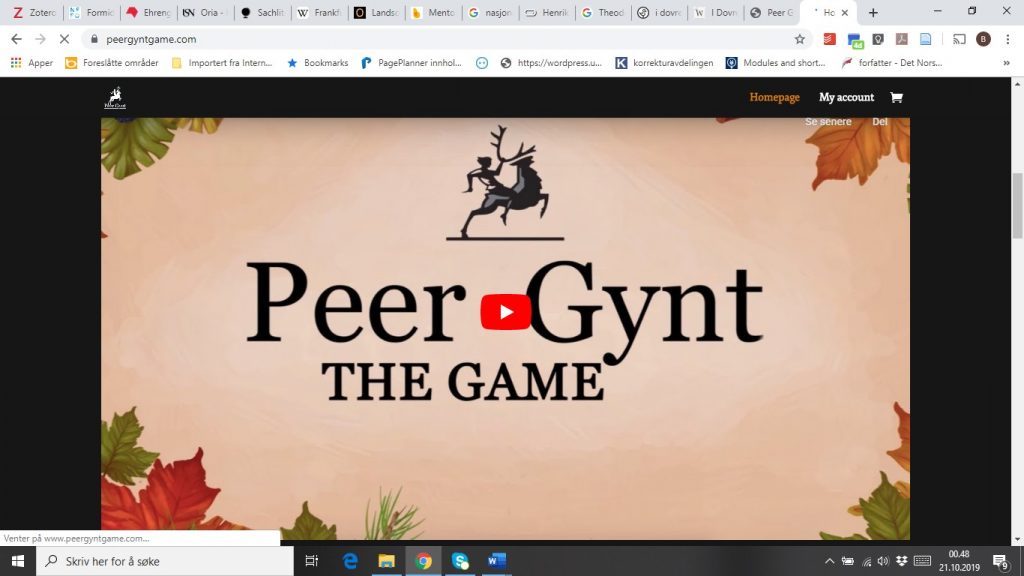Switch to the i dovre tab
The image size is (1024, 576).
[660, 12]
